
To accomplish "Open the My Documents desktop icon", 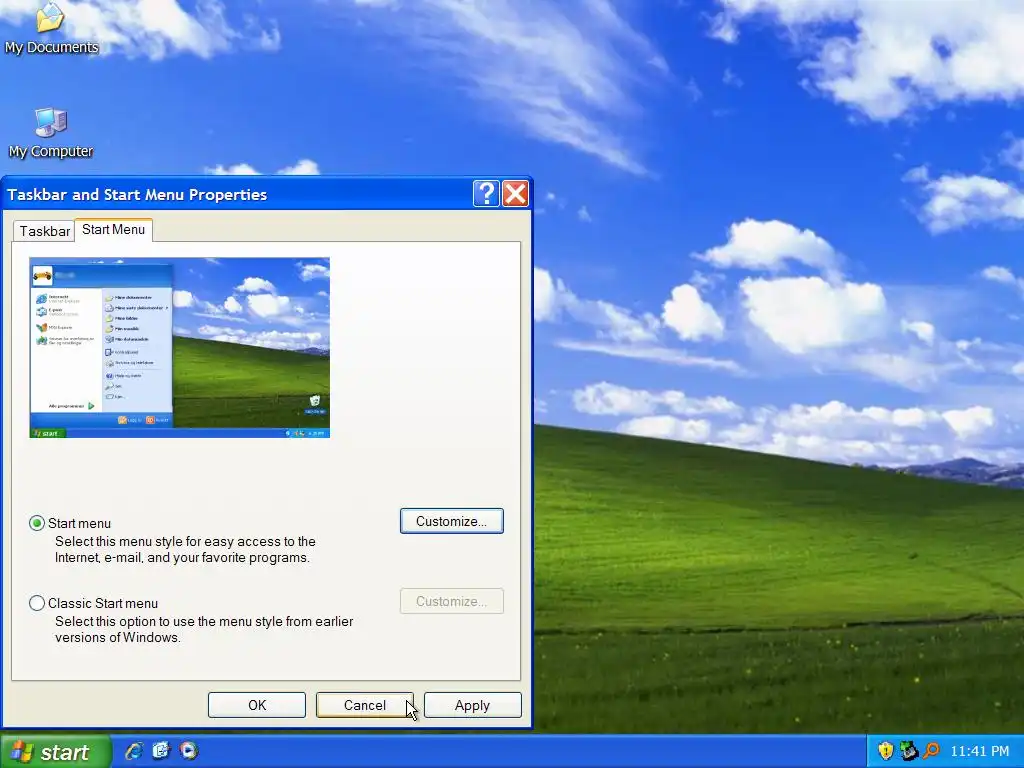I will pos(51,27).
